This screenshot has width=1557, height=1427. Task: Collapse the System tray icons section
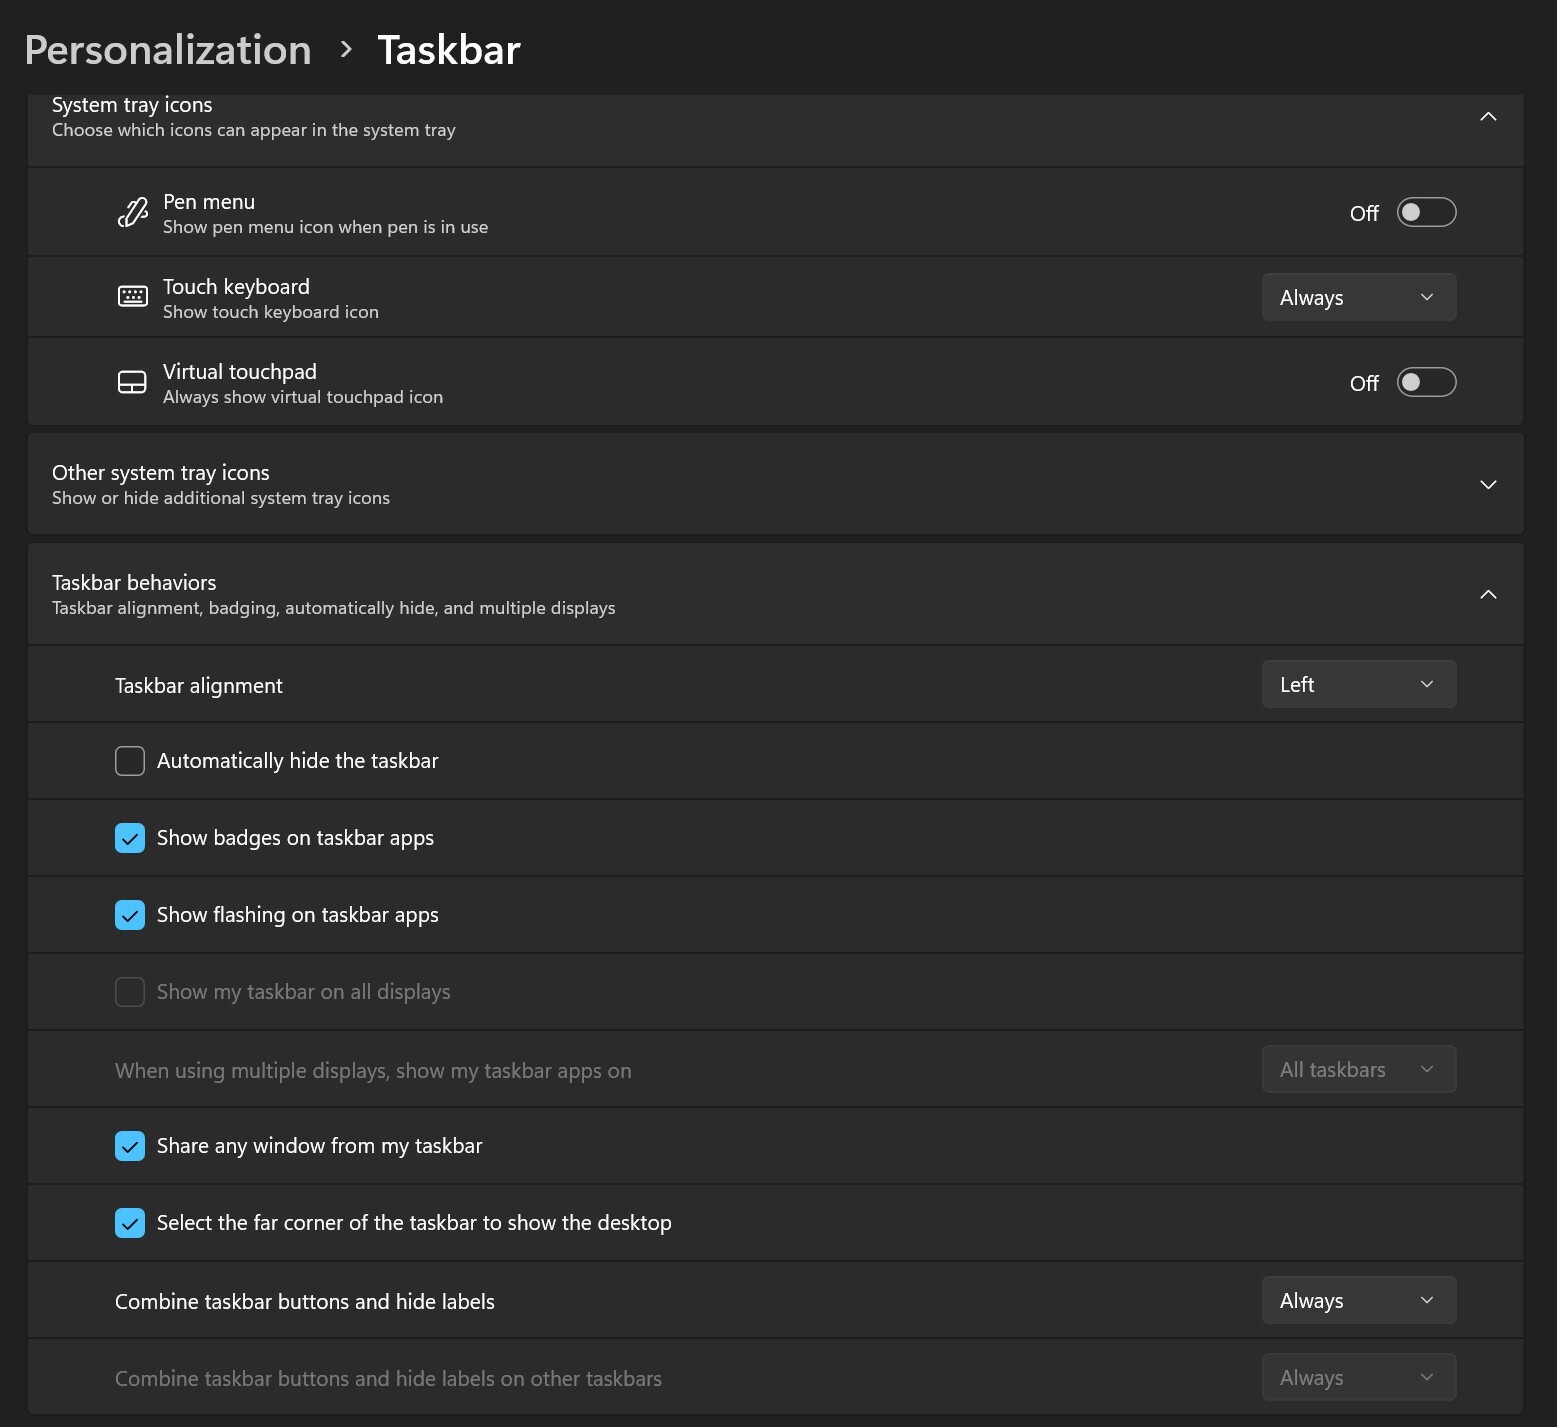(1488, 117)
